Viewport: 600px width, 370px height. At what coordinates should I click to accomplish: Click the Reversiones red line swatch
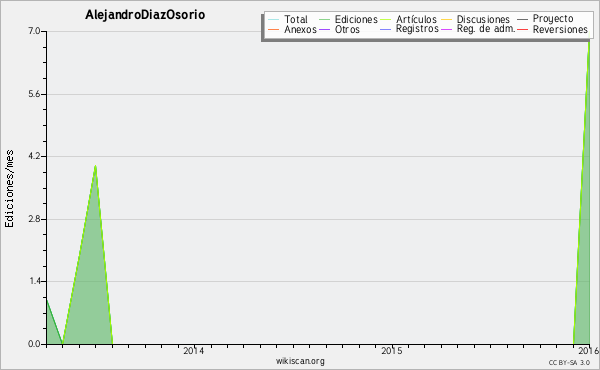[x=522, y=29]
